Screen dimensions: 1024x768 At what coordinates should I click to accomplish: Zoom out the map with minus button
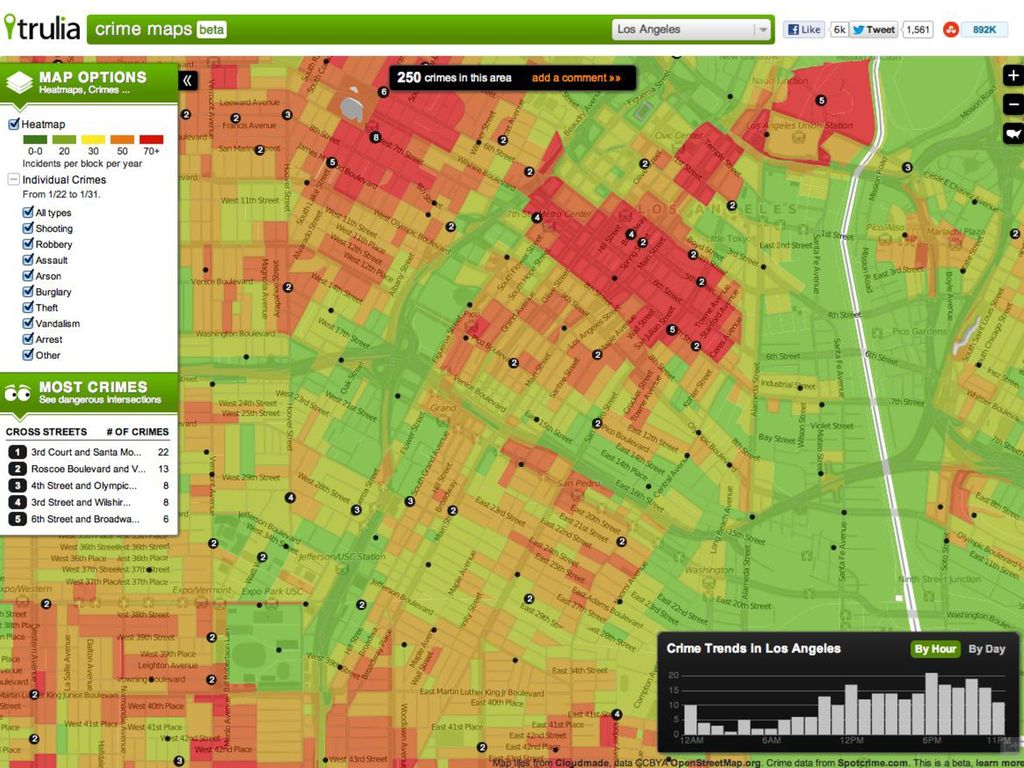click(x=1014, y=104)
